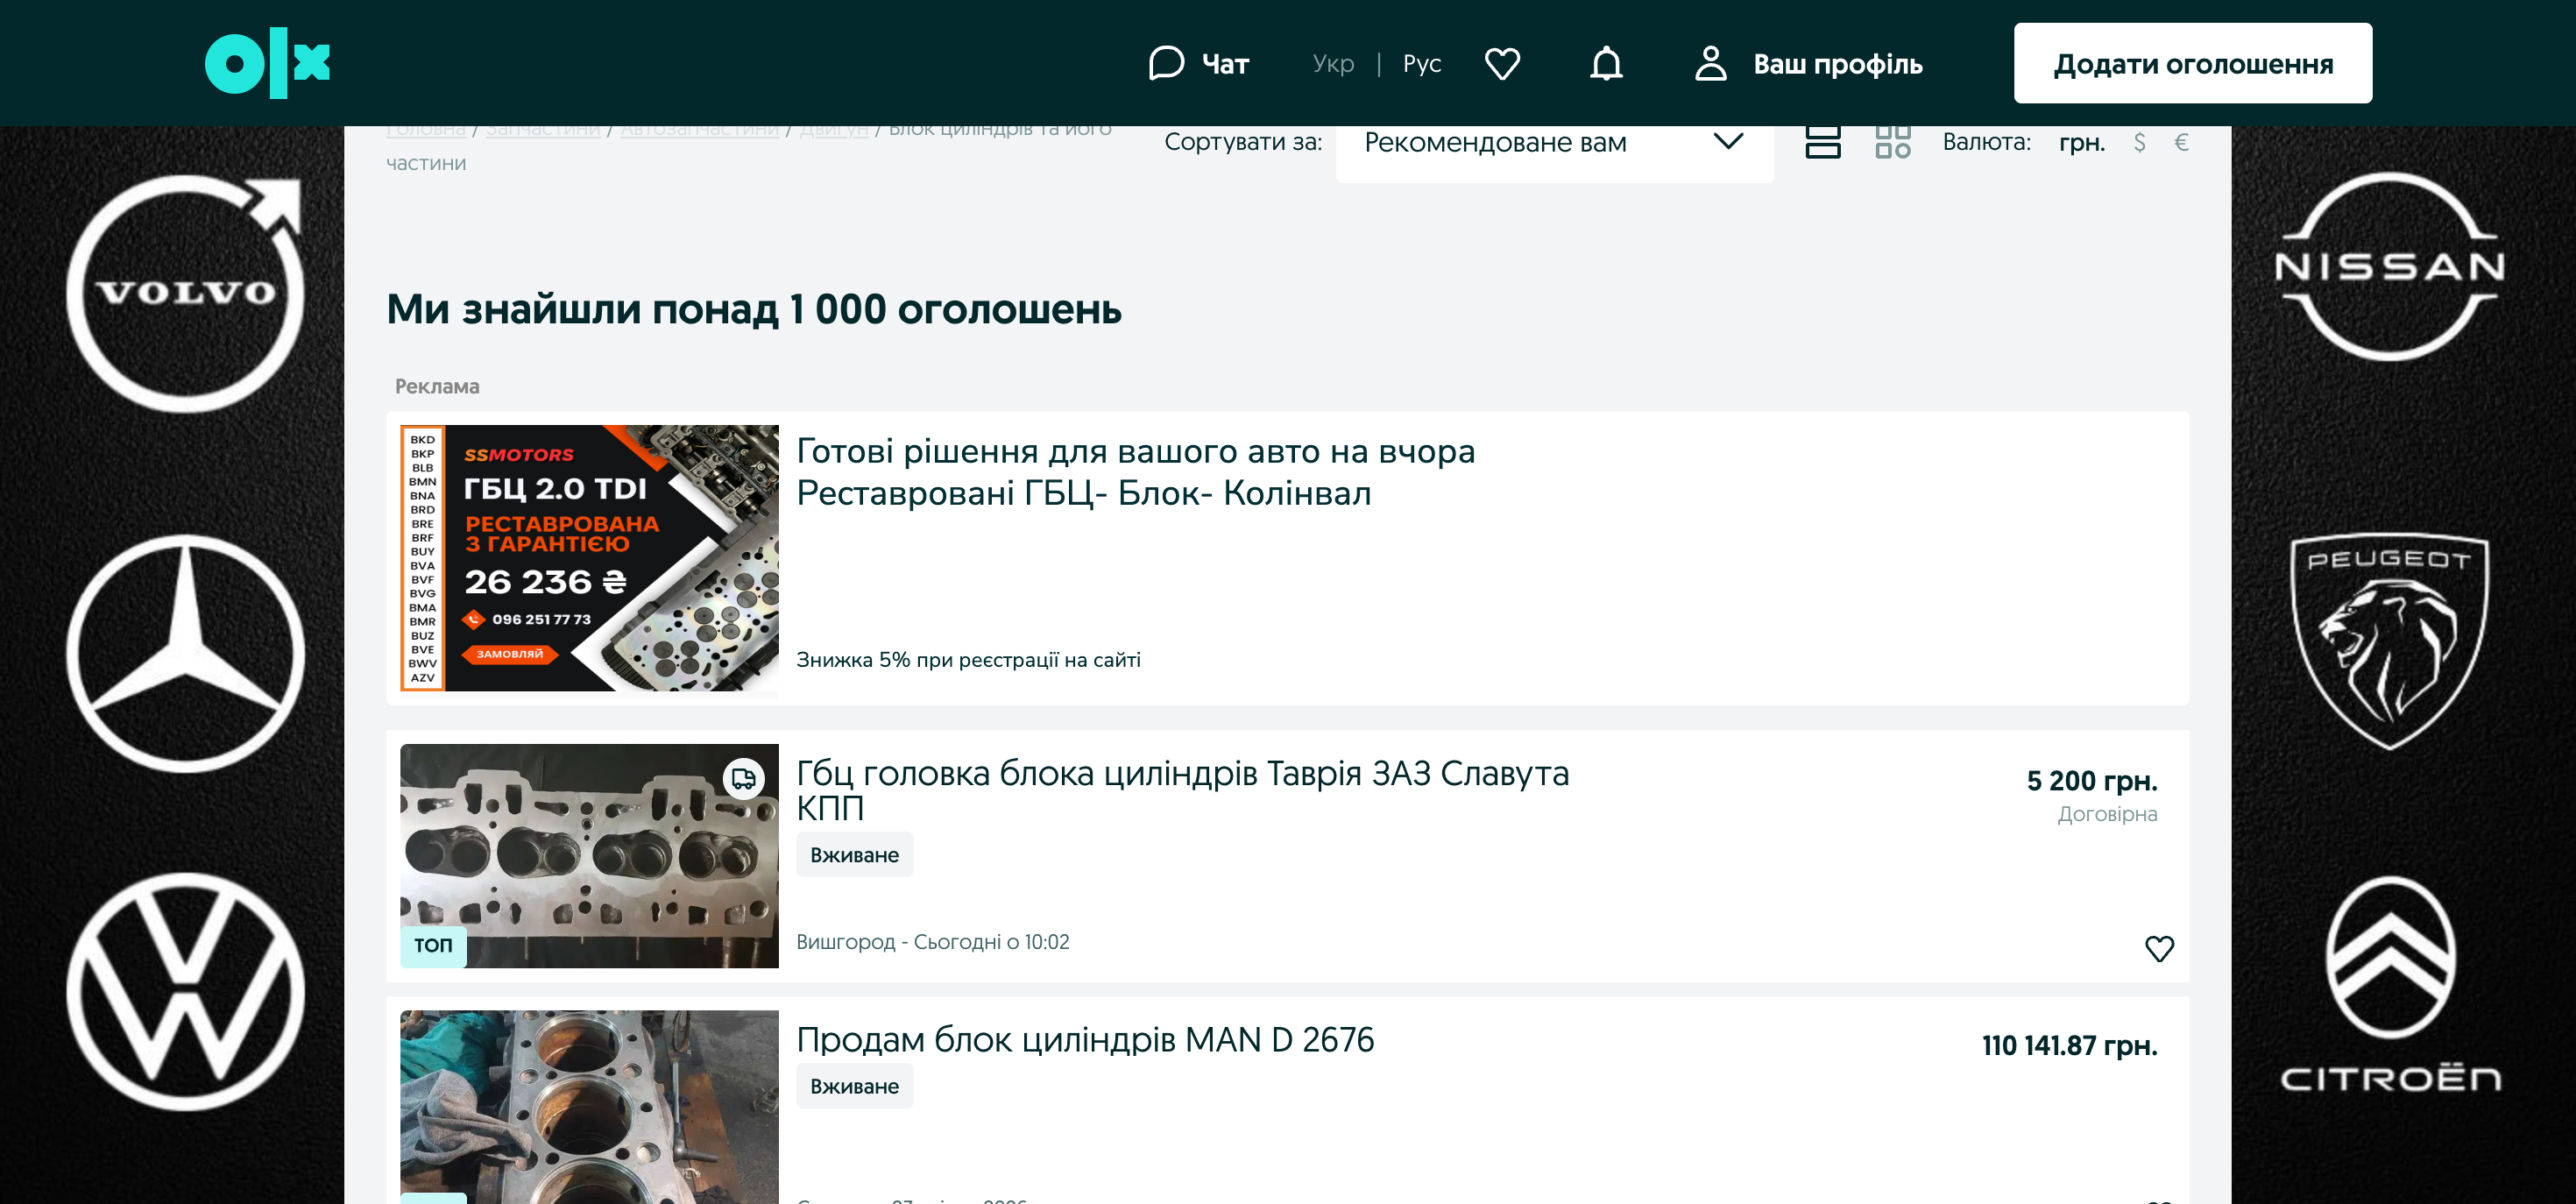
Task: Open notifications bell icon
Action: click(1606, 63)
